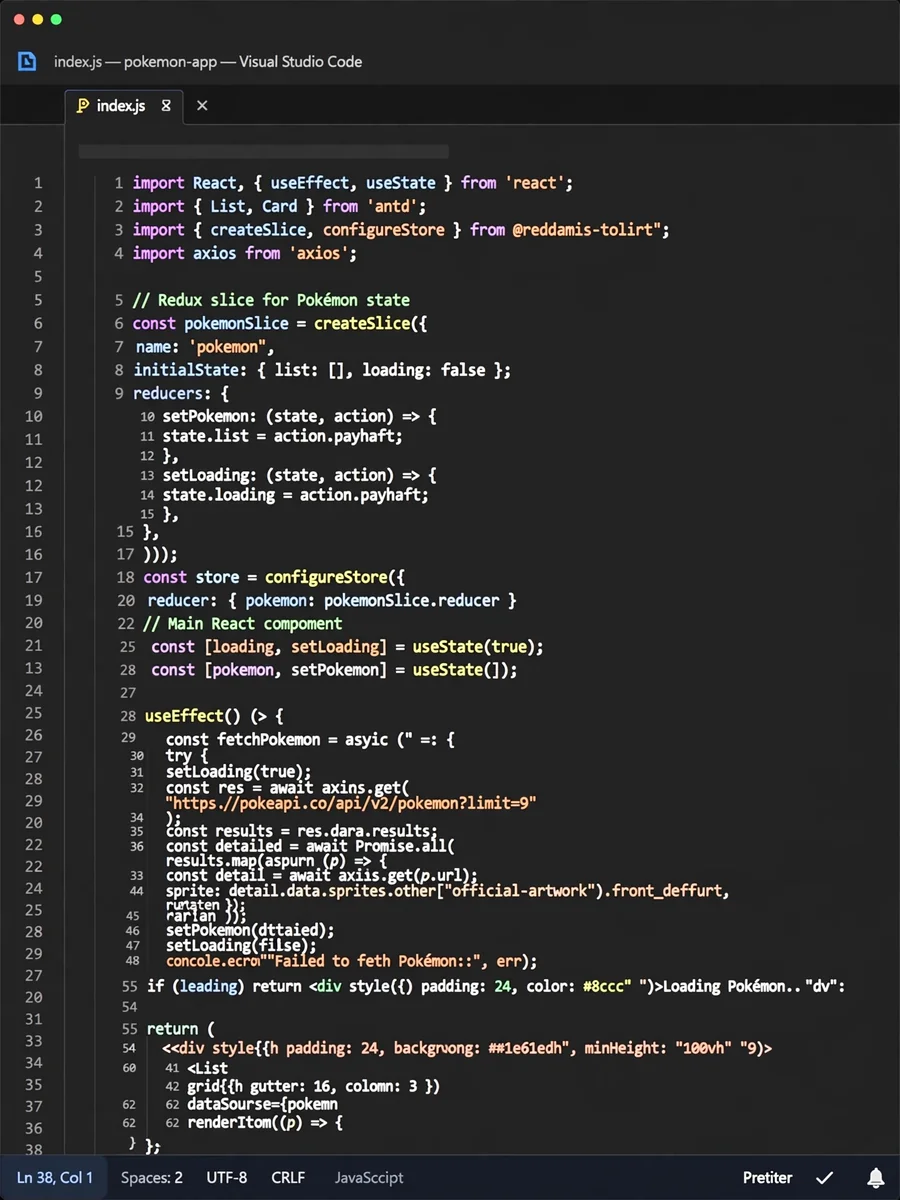Change the language mode from JavaScript in status bar
The height and width of the screenshot is (1200, 900).
[x=369, y=1177]
